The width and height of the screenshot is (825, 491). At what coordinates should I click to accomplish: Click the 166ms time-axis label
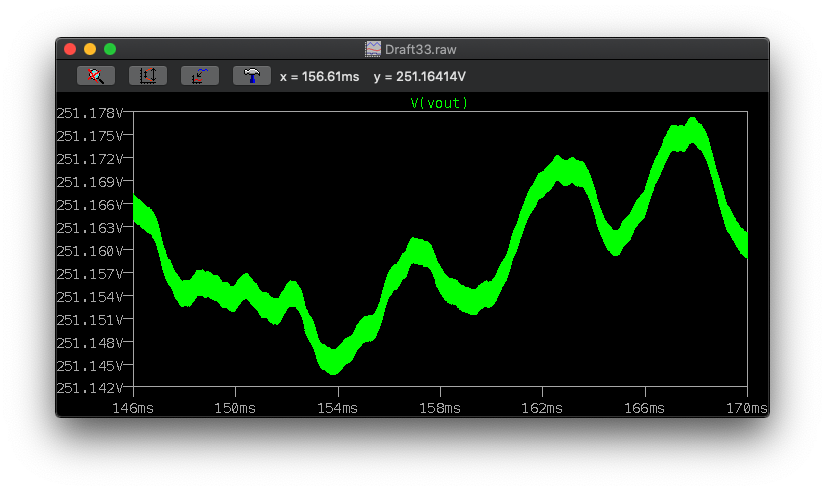(645, 408)
